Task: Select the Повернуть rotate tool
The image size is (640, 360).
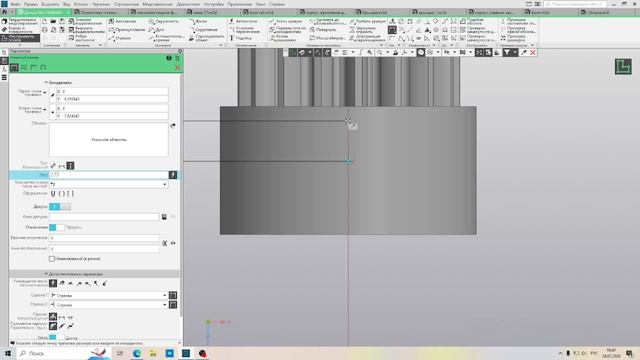Action: [x=322, y=30]
